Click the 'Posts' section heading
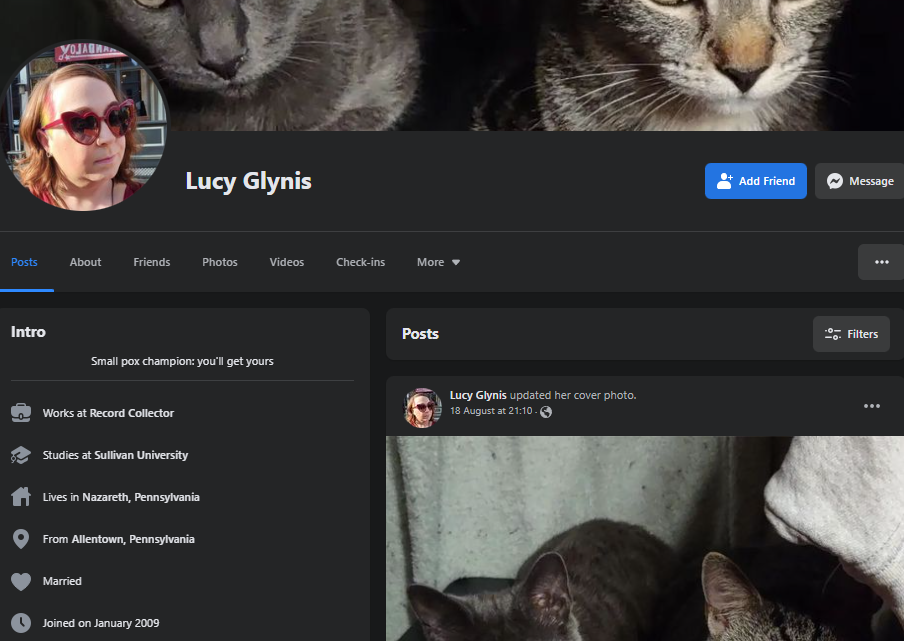The image size is (904, 641). pos(420,334)
